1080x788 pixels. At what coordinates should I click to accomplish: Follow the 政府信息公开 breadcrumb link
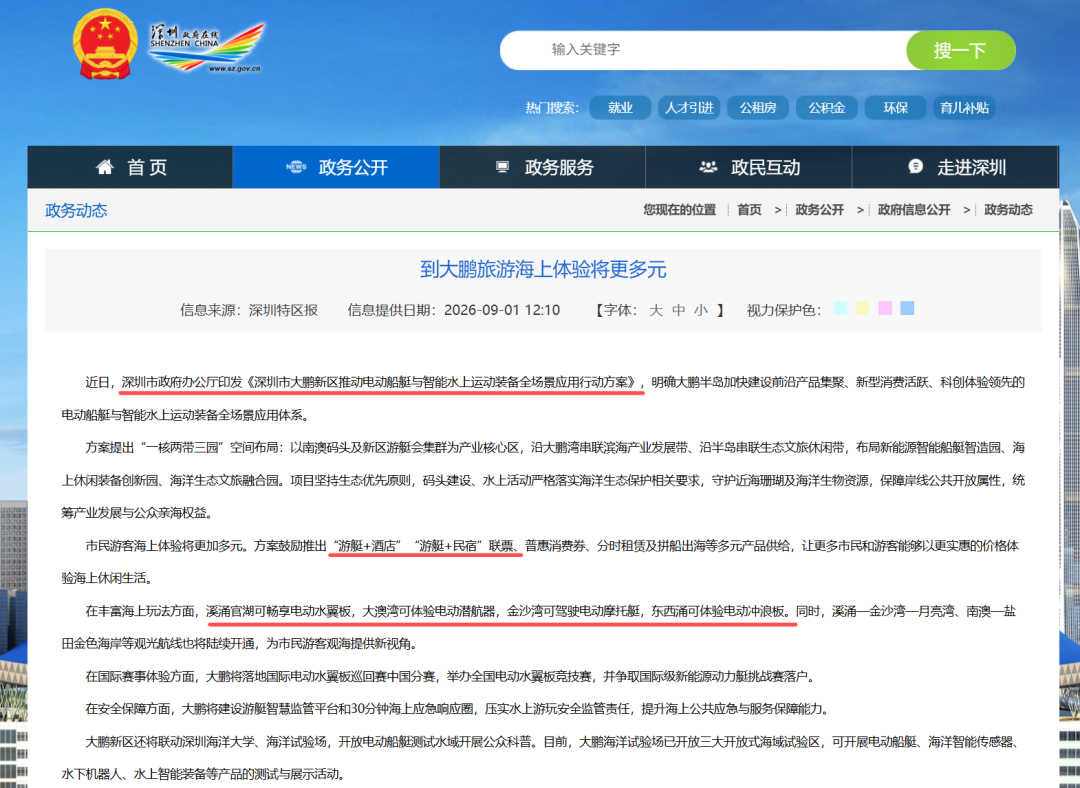(914, 209)
